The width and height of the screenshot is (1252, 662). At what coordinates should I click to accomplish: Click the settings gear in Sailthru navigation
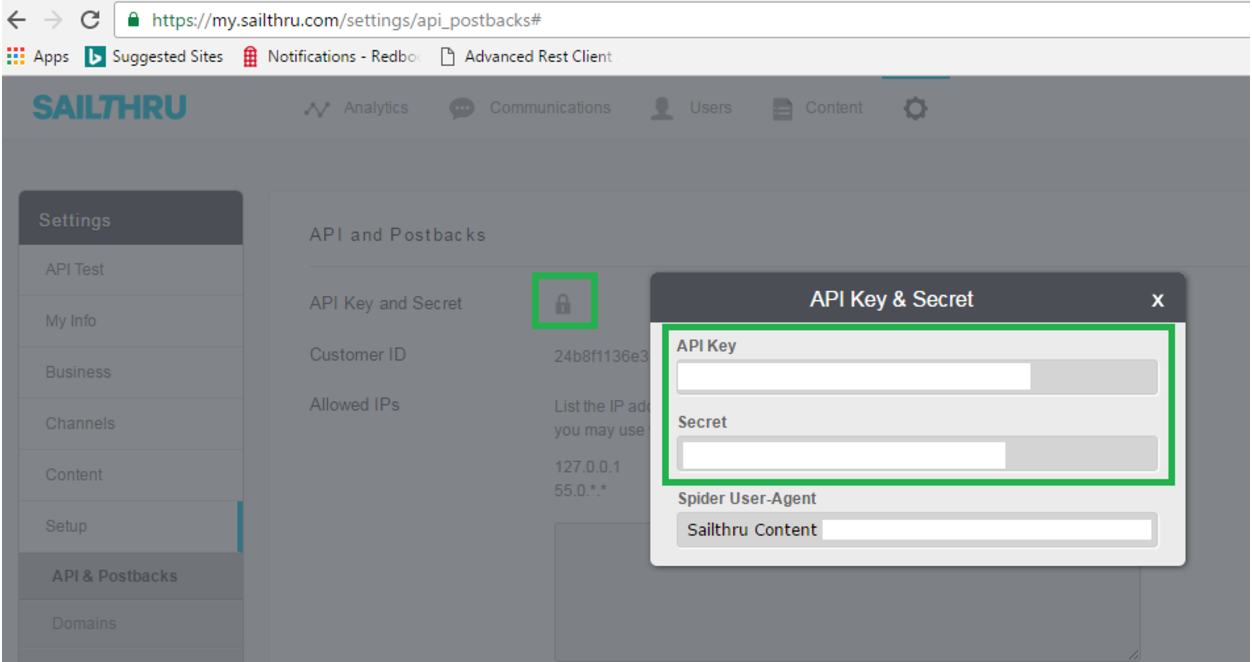pyautogui.click(x=914, y=107)
